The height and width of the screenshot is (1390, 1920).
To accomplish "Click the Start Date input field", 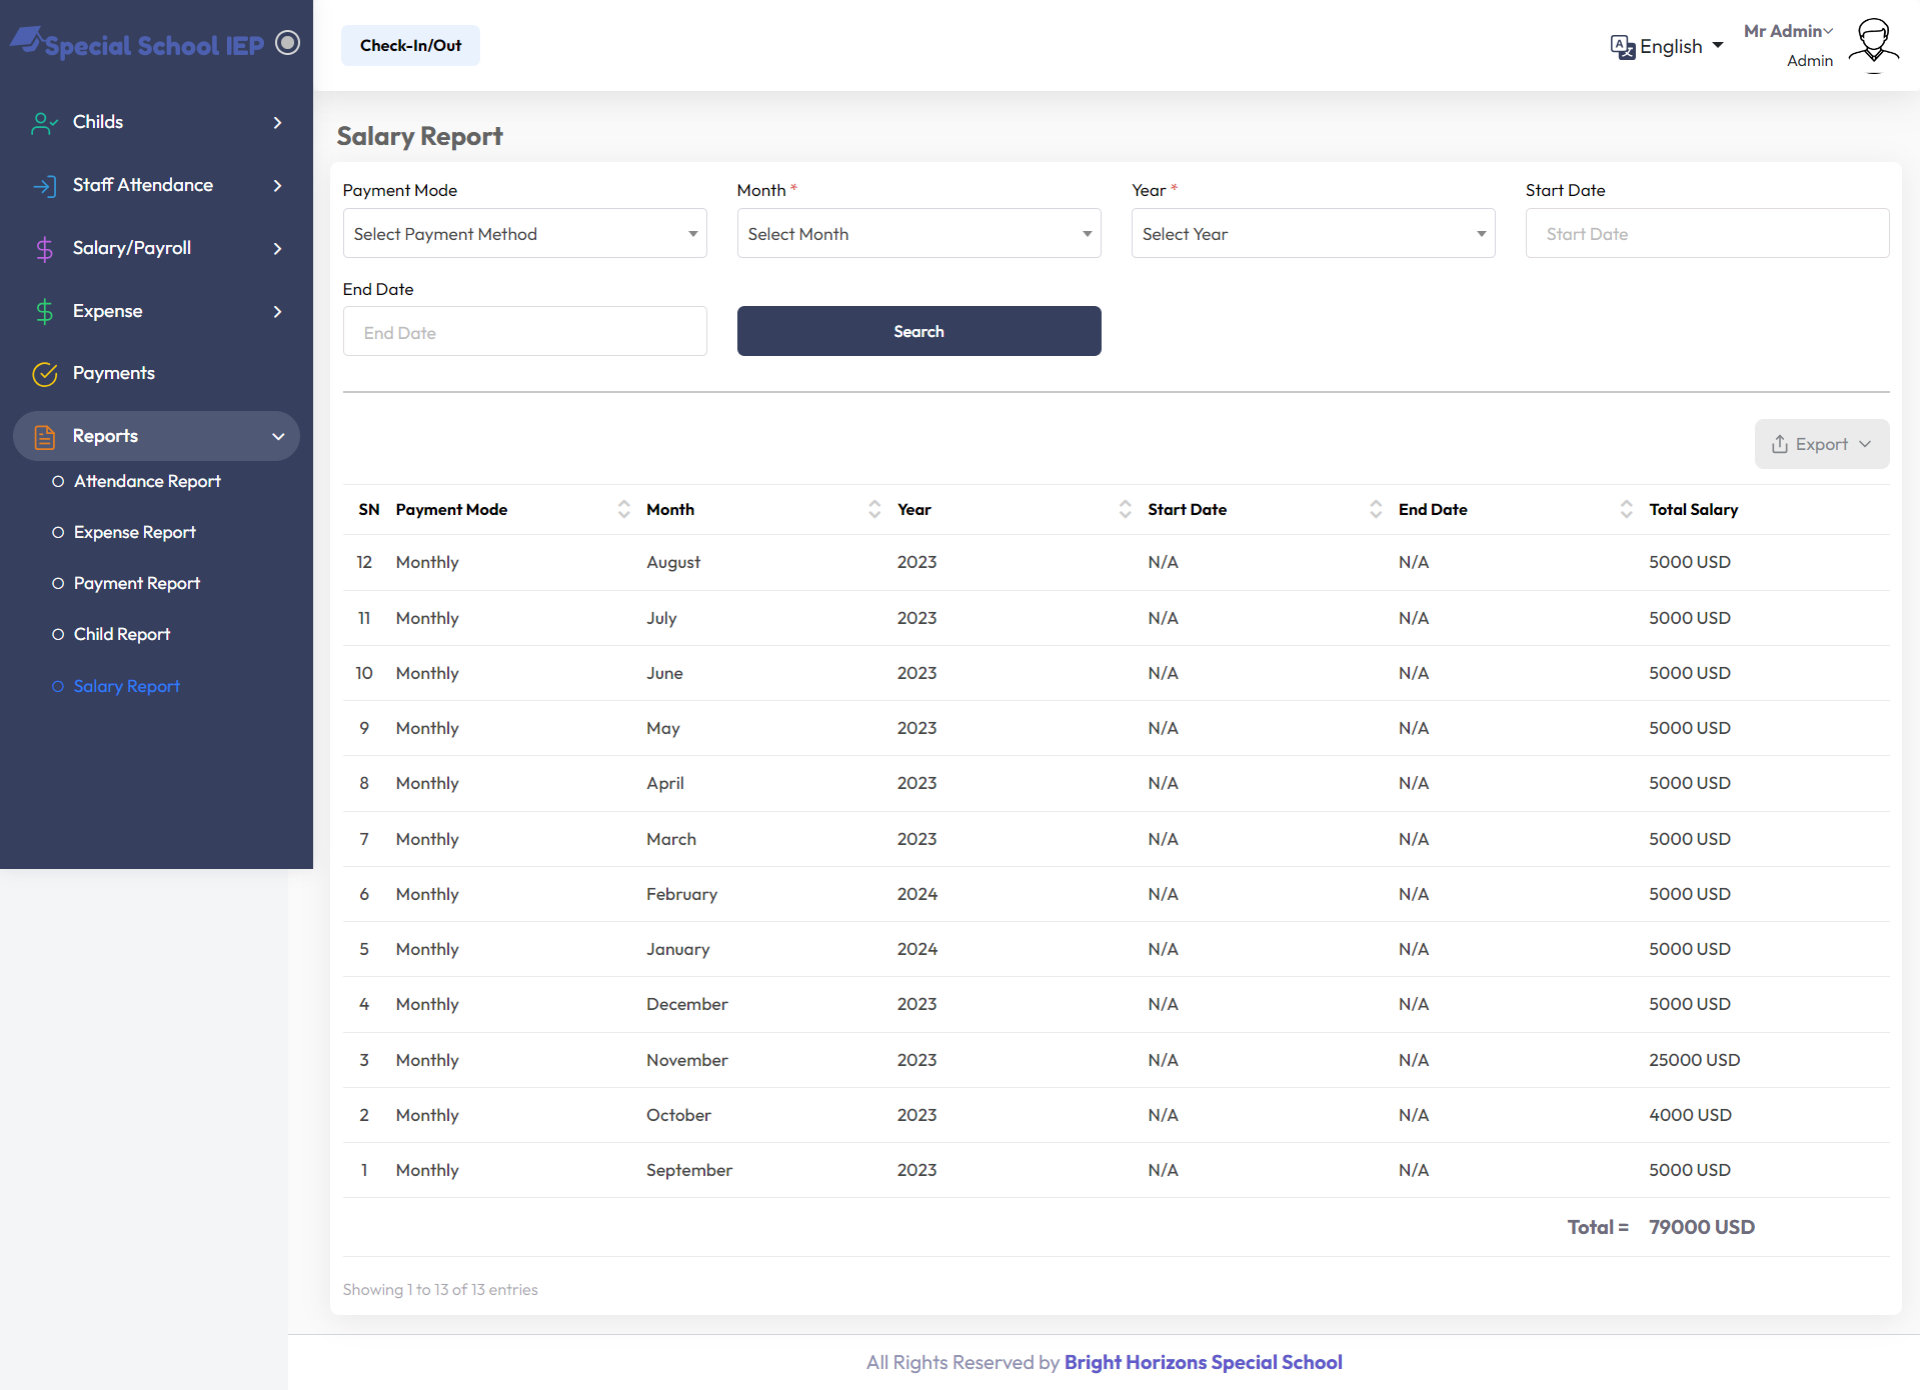I will point(1706,233).
